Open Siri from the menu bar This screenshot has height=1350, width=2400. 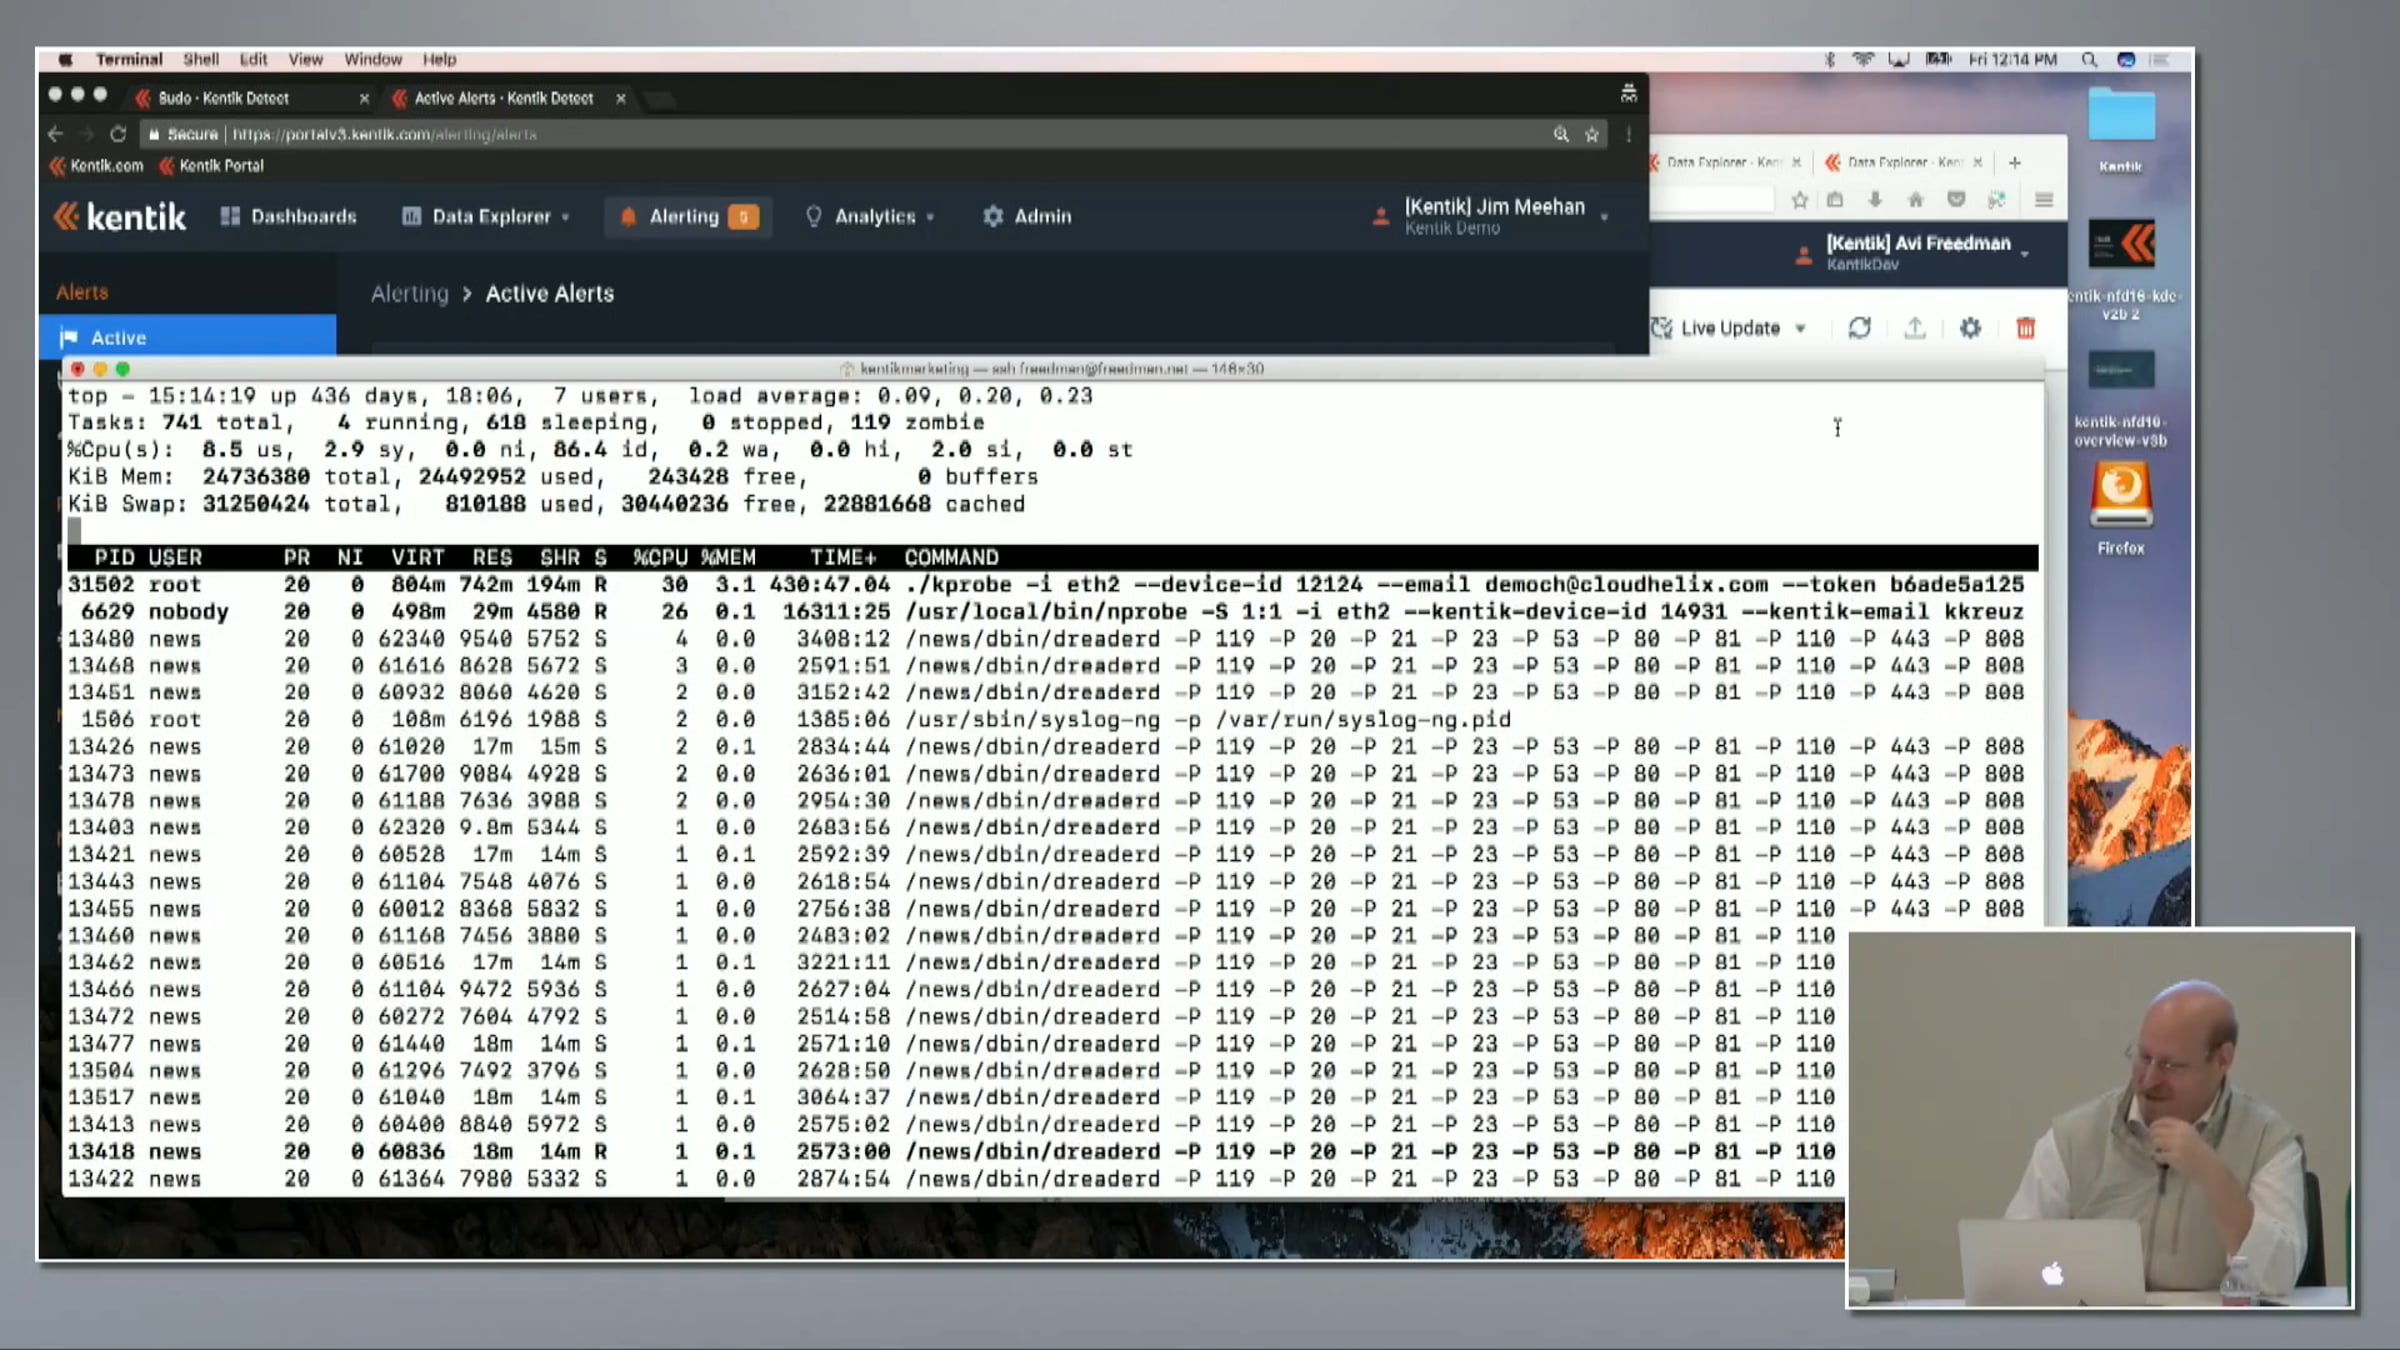(x=2126, y=60)
